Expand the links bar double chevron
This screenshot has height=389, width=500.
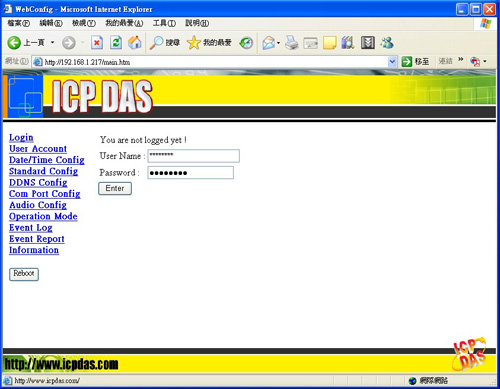coord(461,59)
